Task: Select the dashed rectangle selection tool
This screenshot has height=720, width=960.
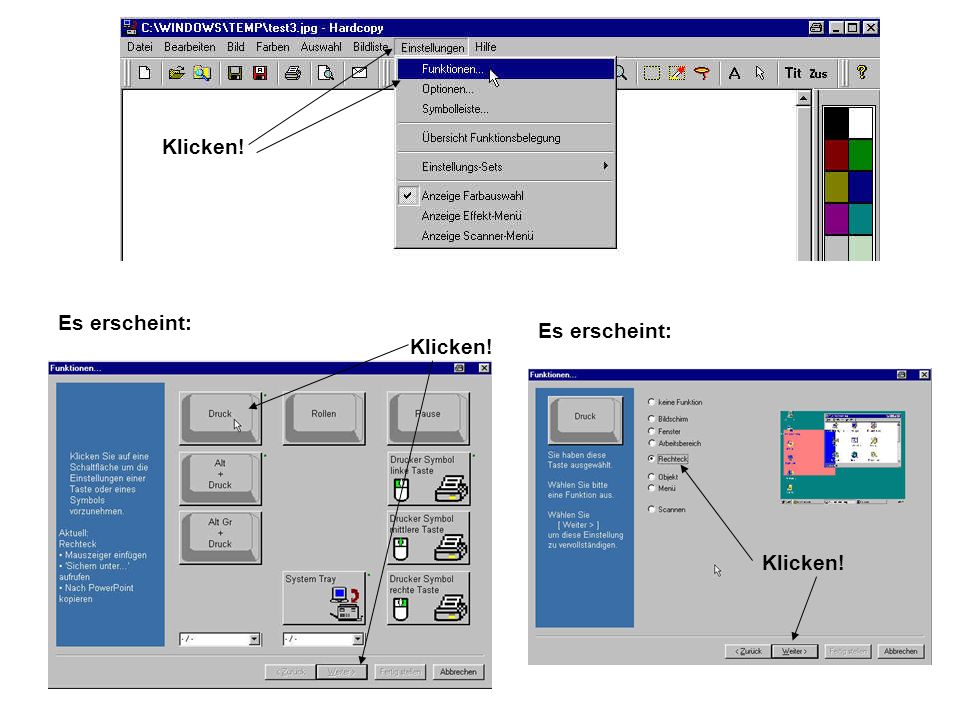Action: 651,73
